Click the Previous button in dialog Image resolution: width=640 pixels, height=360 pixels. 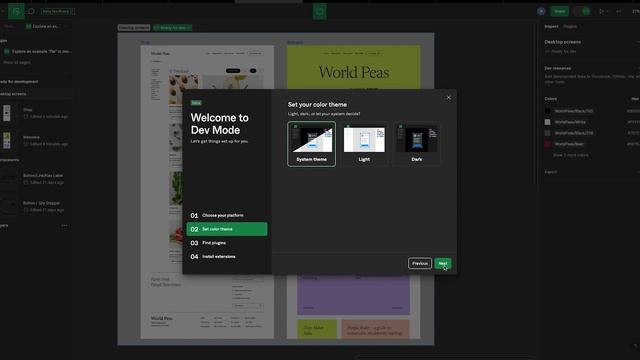click(x=420, y=263)
